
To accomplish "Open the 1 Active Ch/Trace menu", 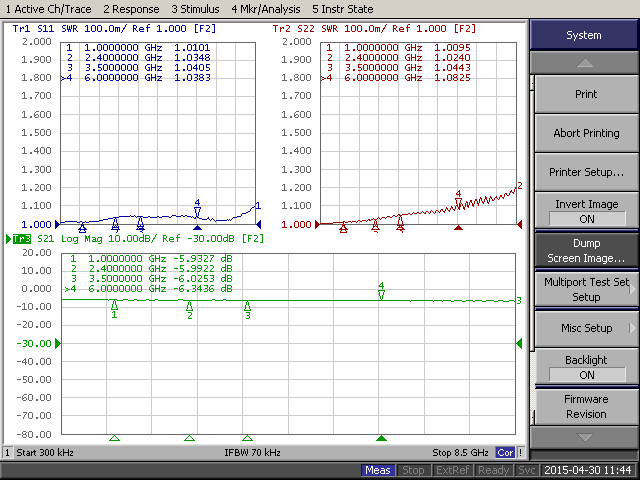I will 48,9.
